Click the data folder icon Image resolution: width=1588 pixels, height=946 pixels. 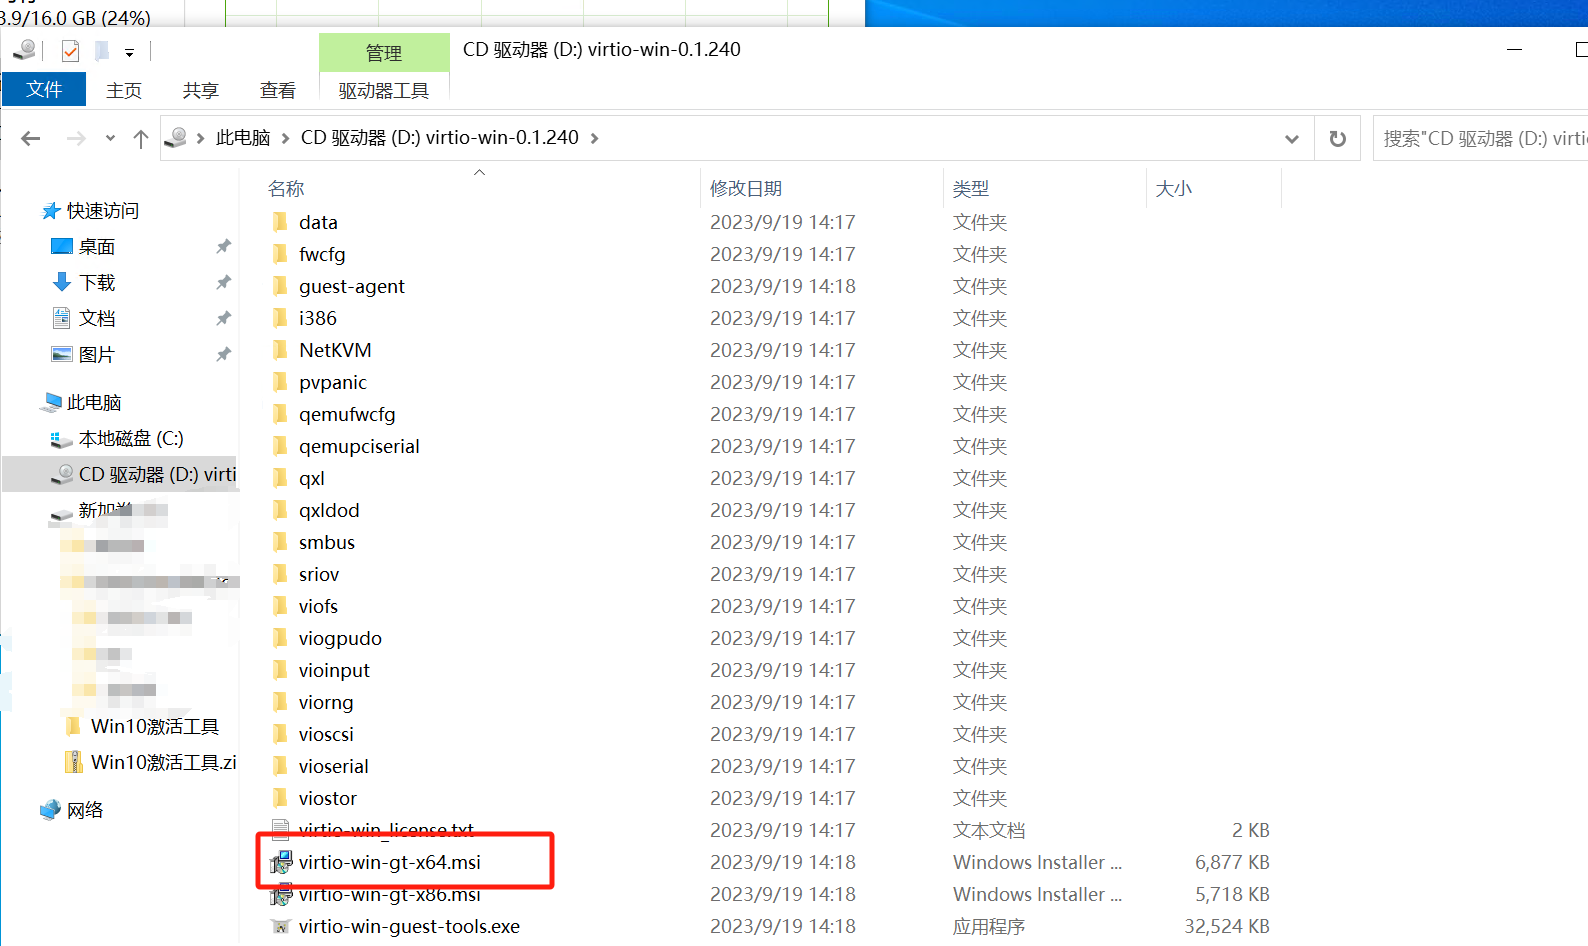[x=280, y=222]
